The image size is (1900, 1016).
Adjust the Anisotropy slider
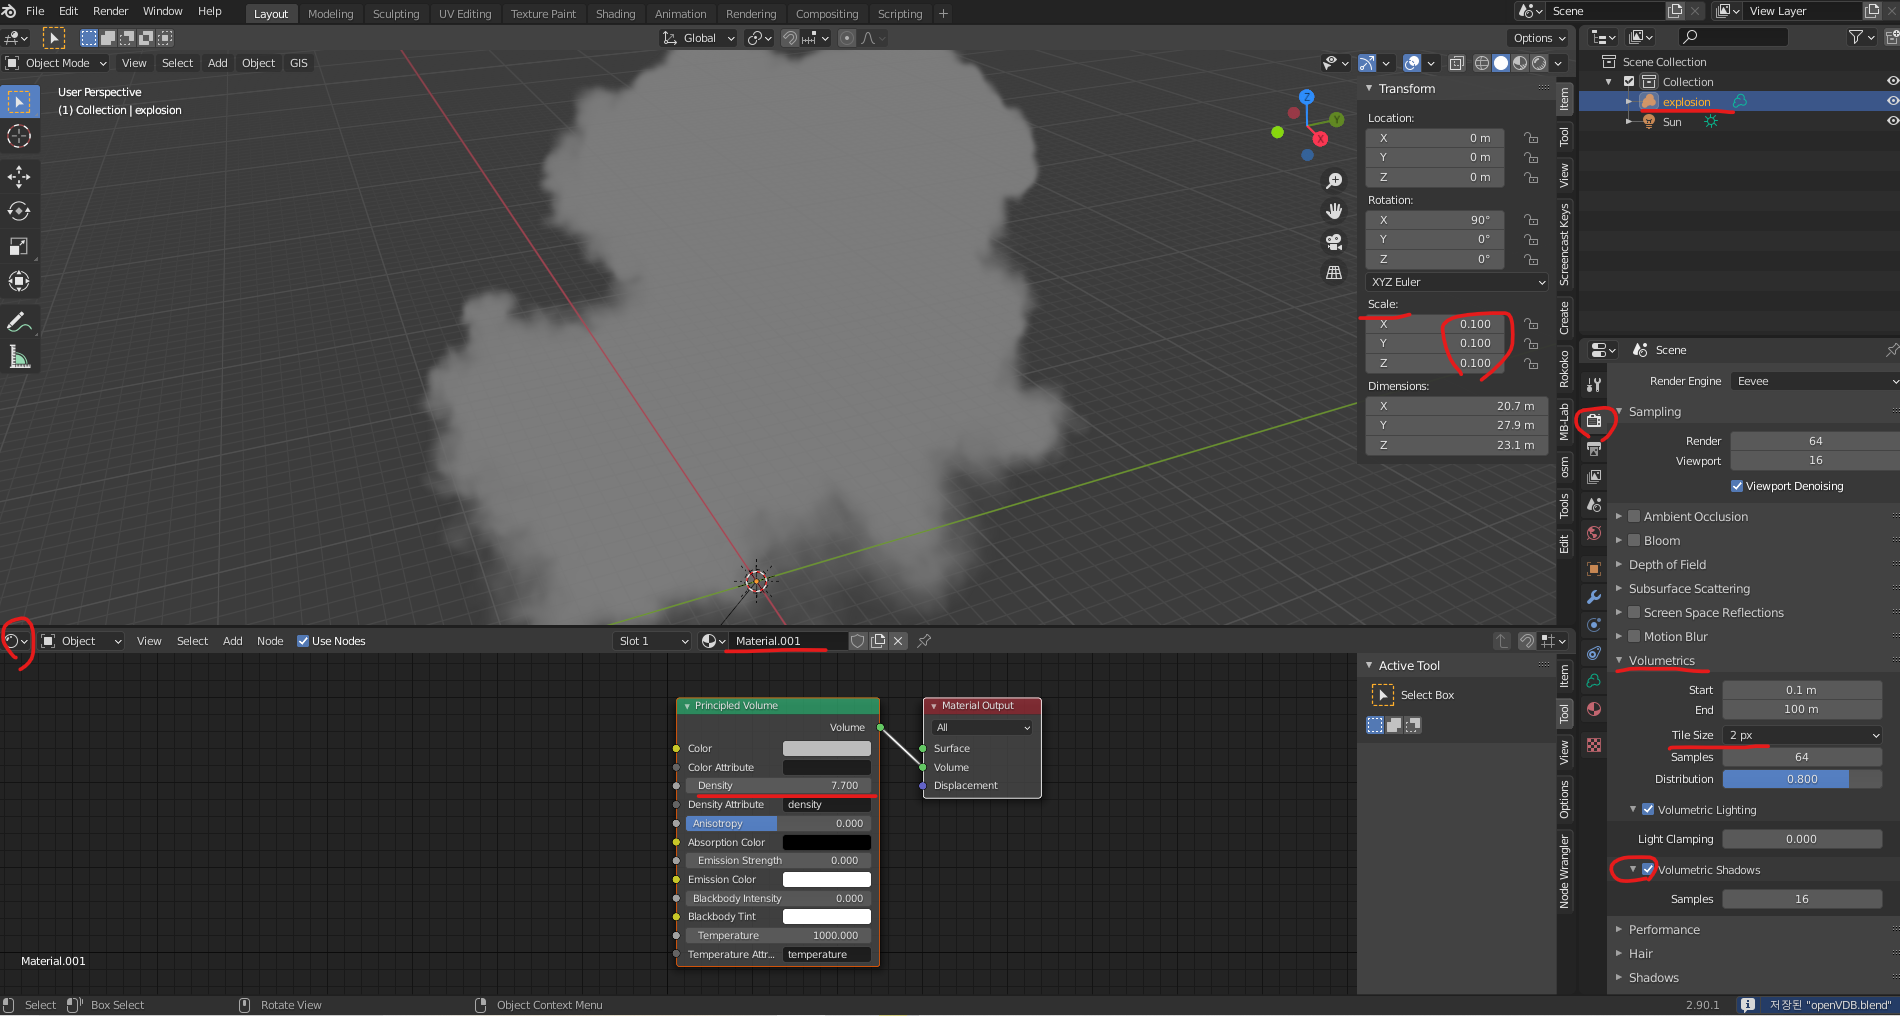click(778, 824)
